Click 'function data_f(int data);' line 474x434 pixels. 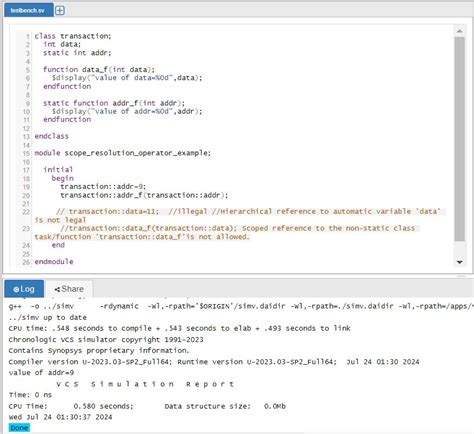click(x=99, y=69)
